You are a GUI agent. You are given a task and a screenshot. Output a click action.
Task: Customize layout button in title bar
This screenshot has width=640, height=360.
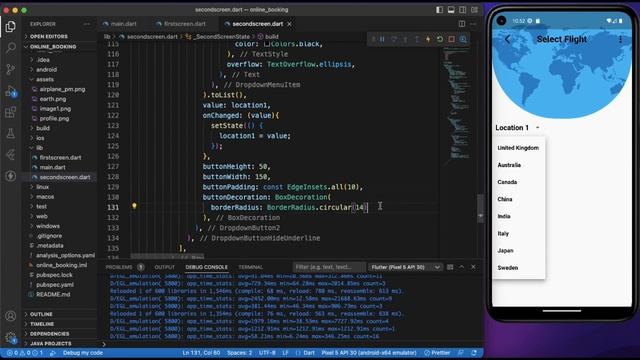tap(474, 10)
